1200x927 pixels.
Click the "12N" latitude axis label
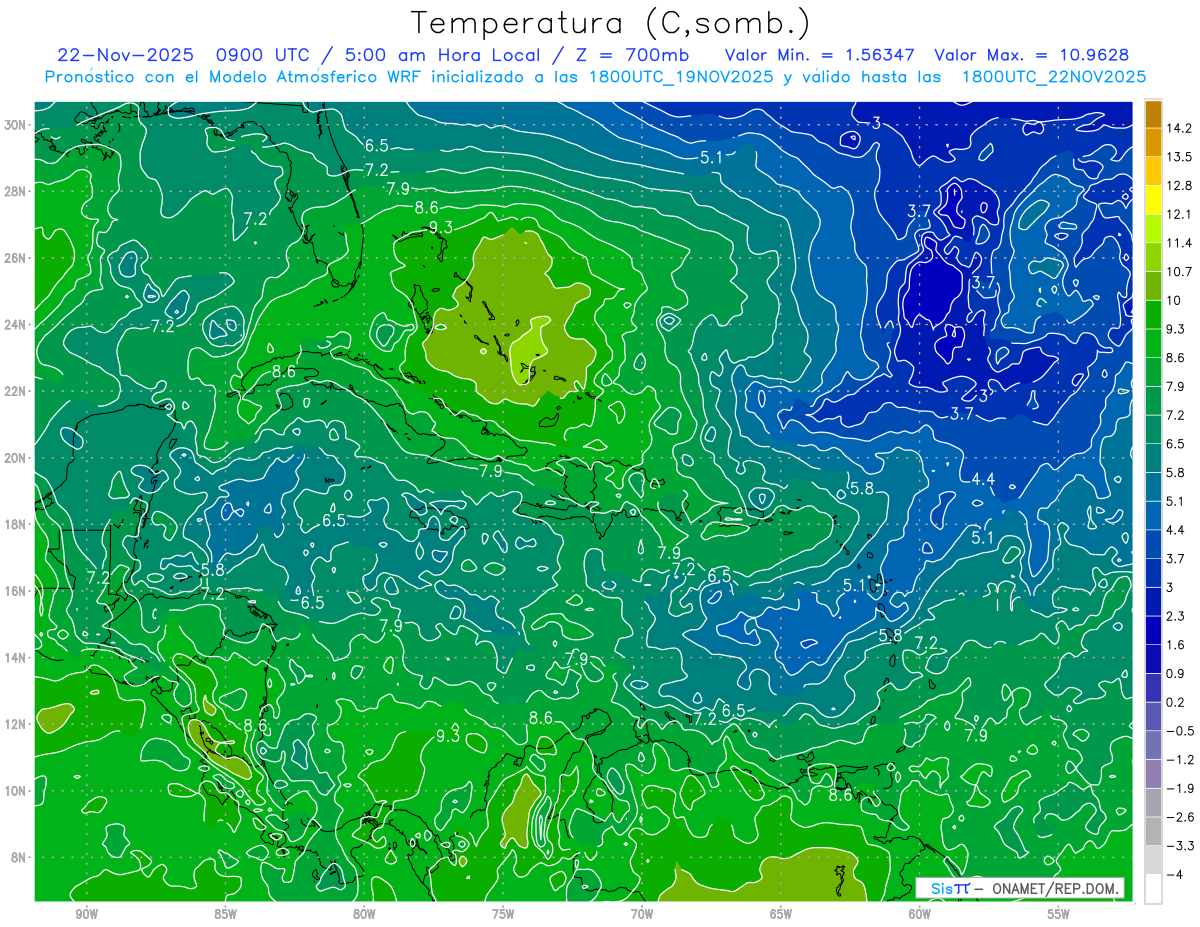17,724
